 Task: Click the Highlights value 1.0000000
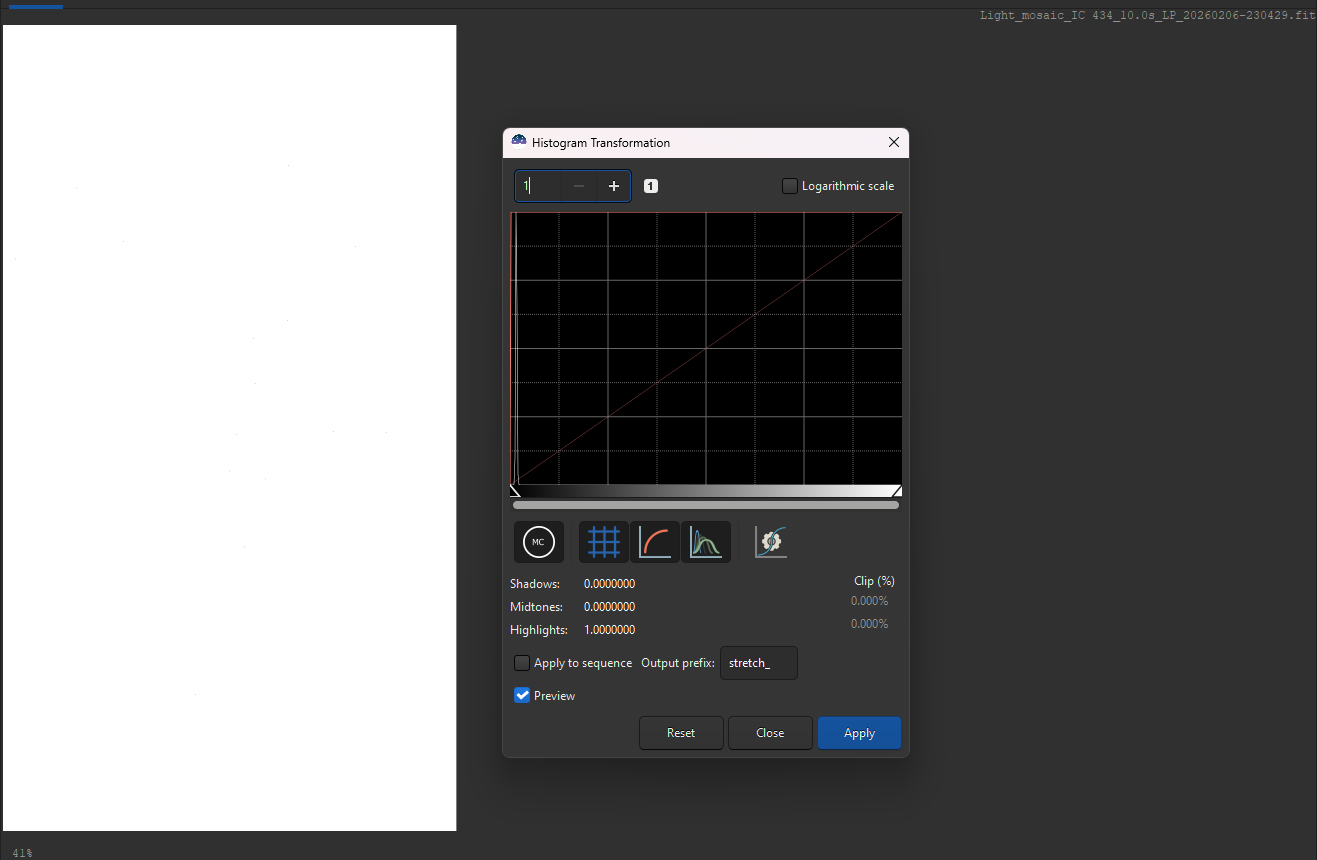tap(609, 630)
